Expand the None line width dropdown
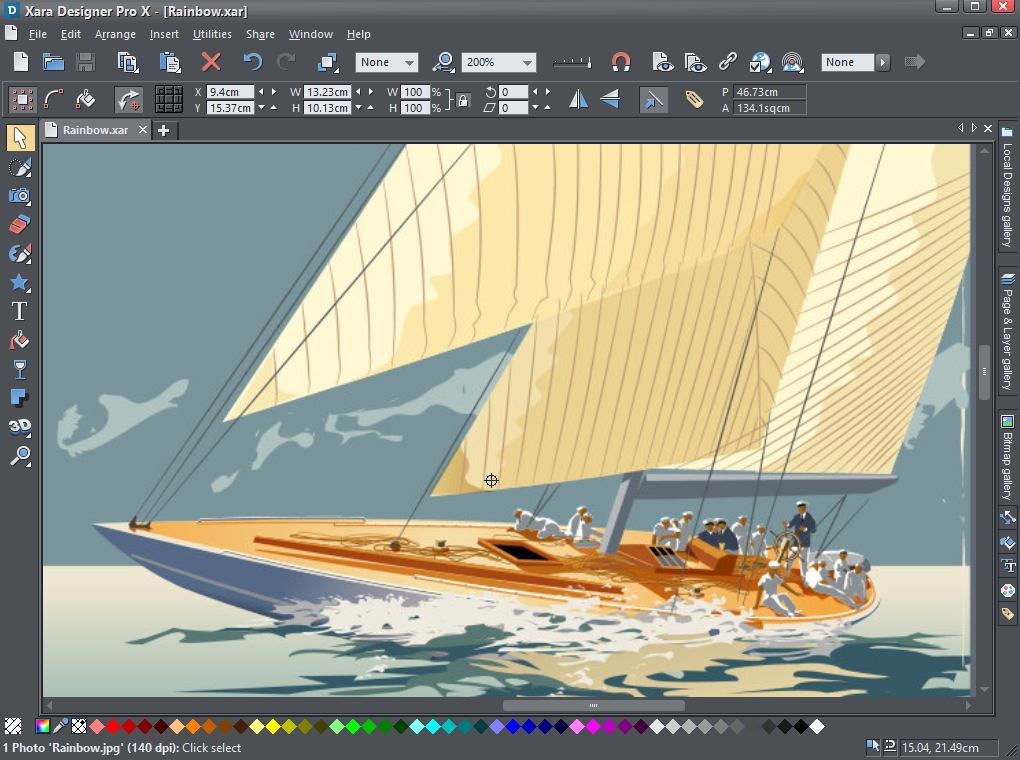Screen dimensions: 1020x760 pyautogui.click(x=386, y=62)
